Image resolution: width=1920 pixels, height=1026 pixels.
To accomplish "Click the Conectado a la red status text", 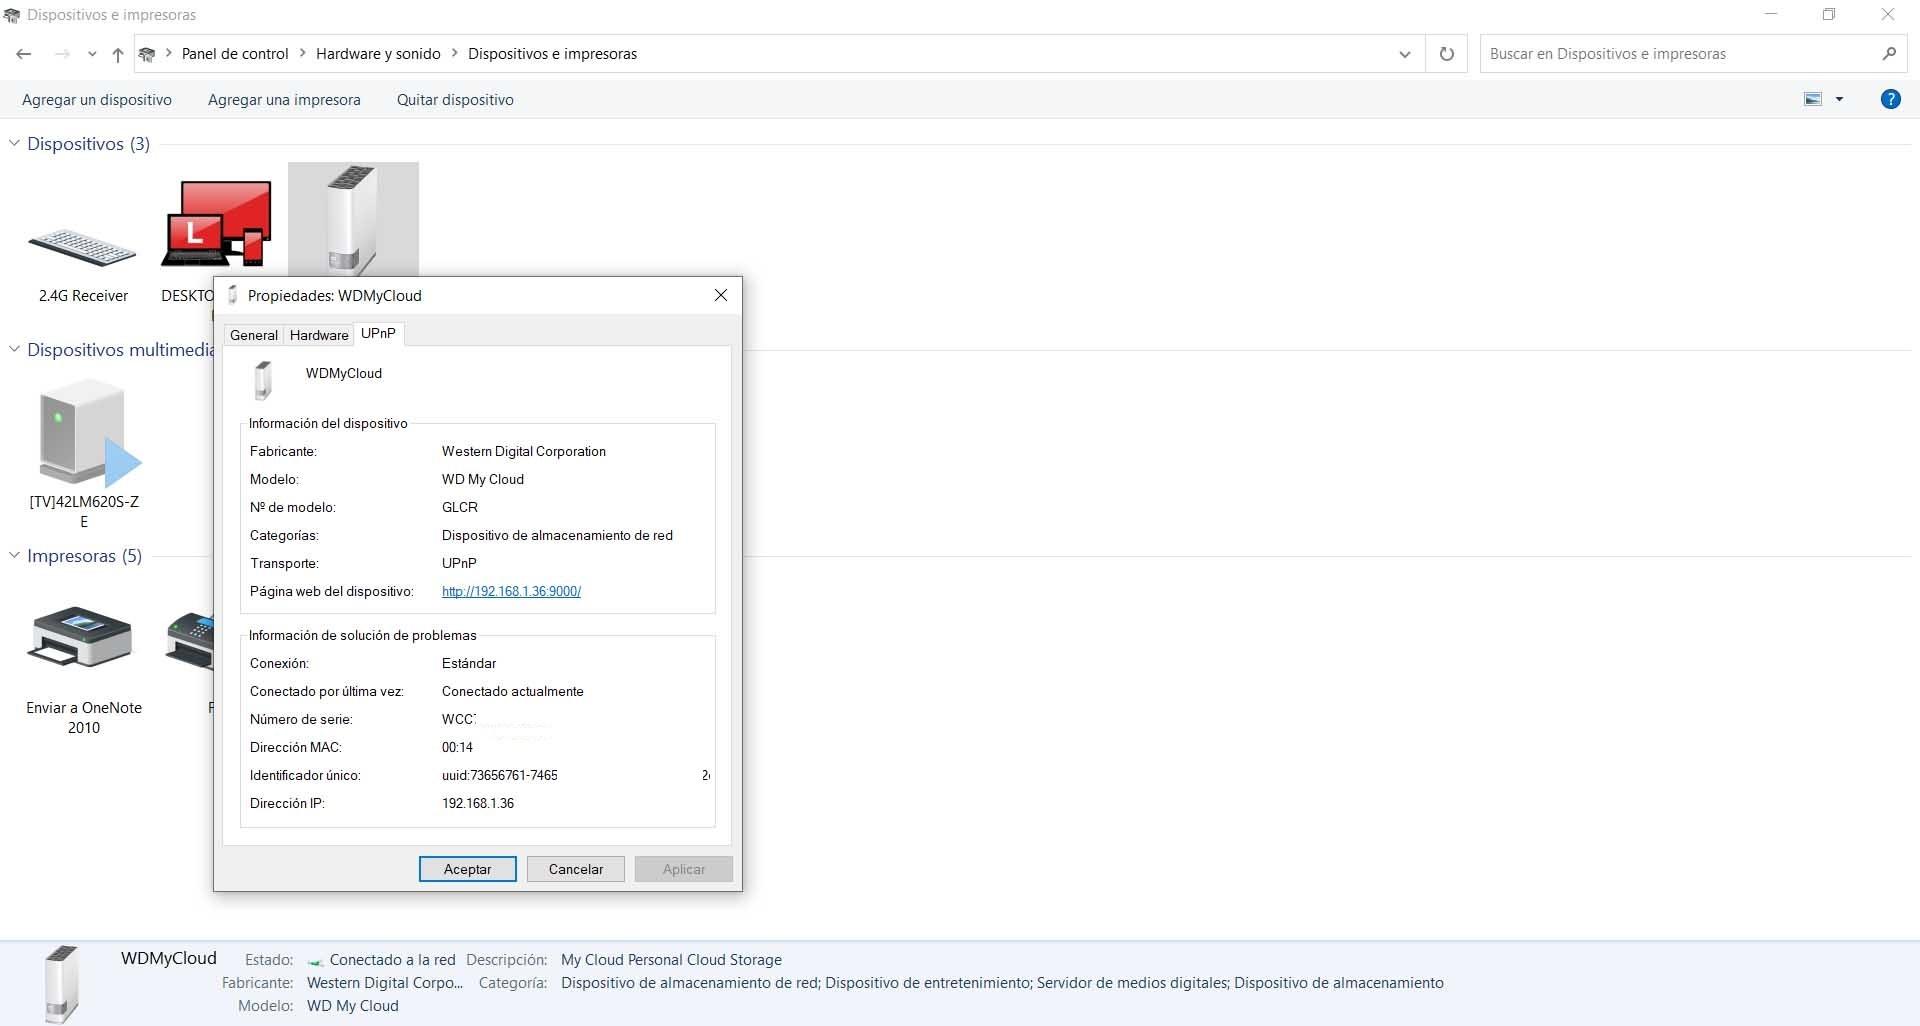I will tap(392, 960).
